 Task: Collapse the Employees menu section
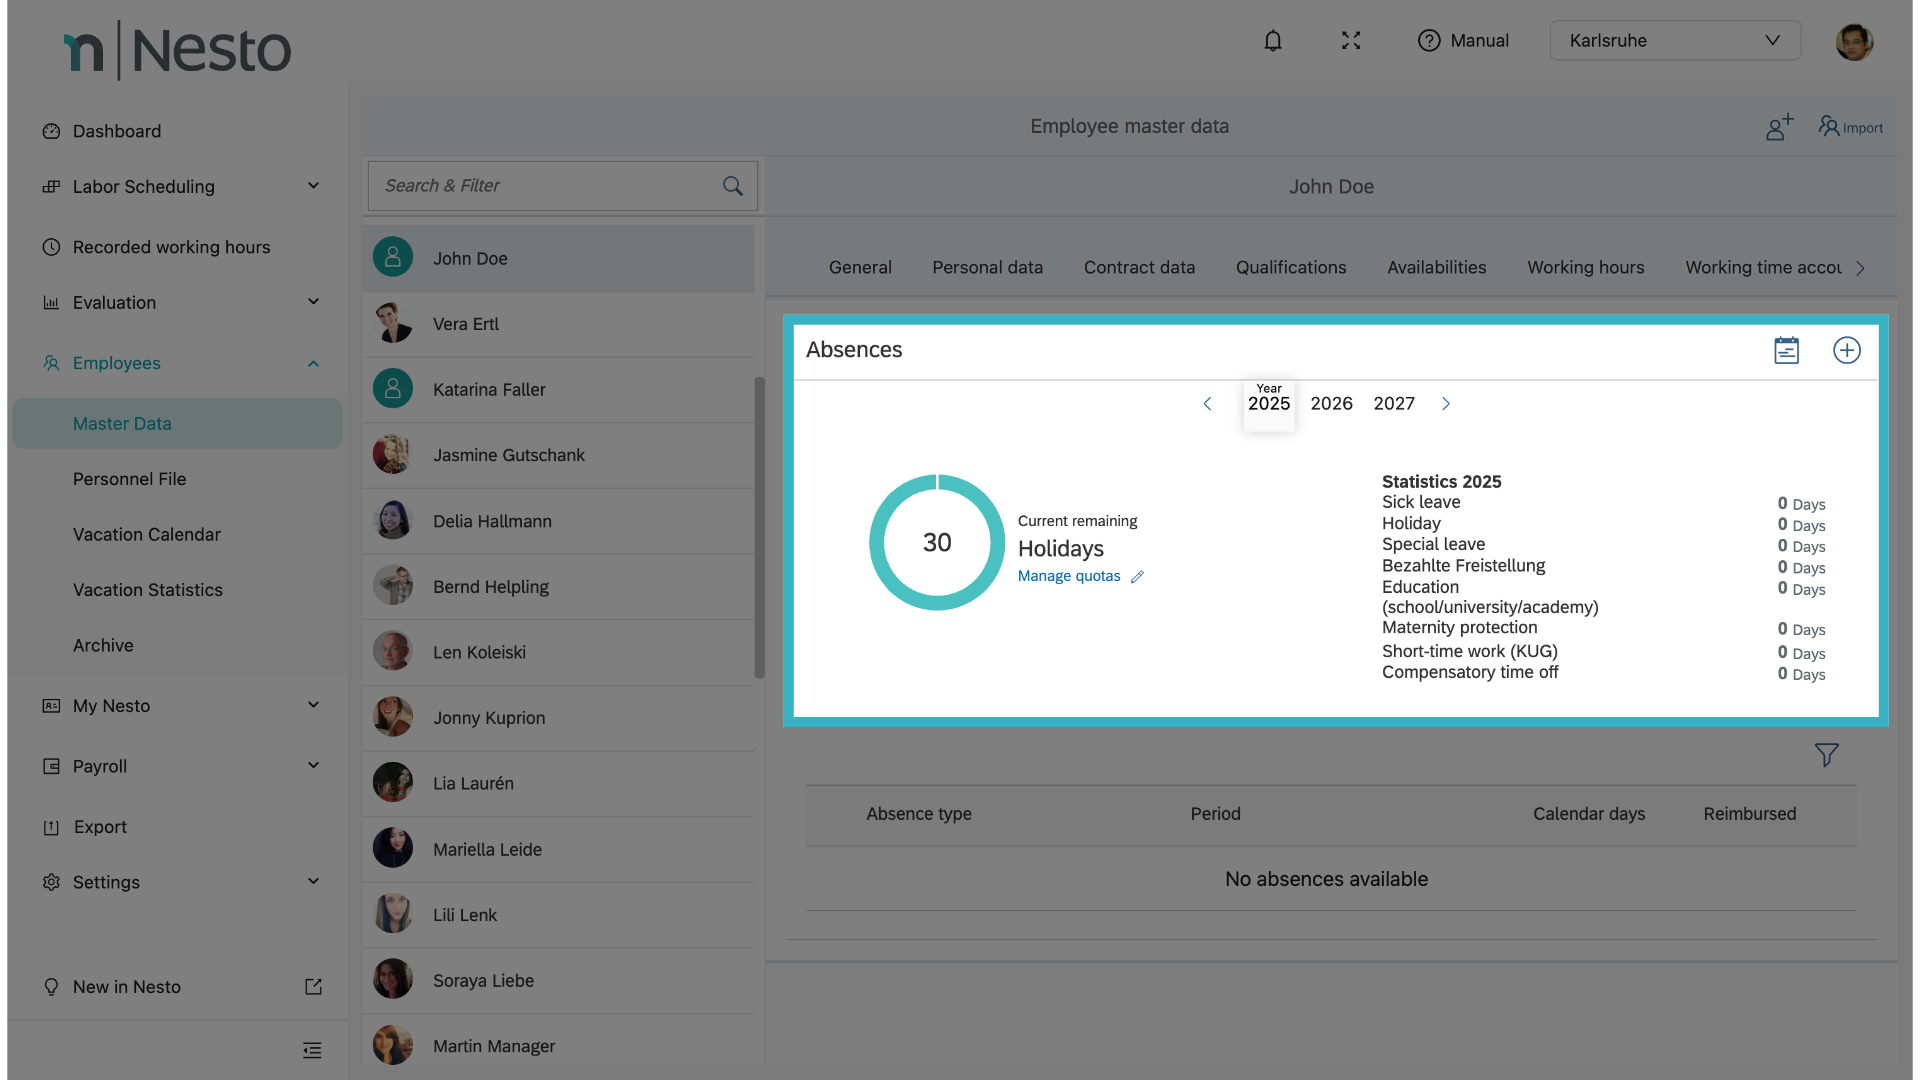pyautogui.click(x=313, y=364)
